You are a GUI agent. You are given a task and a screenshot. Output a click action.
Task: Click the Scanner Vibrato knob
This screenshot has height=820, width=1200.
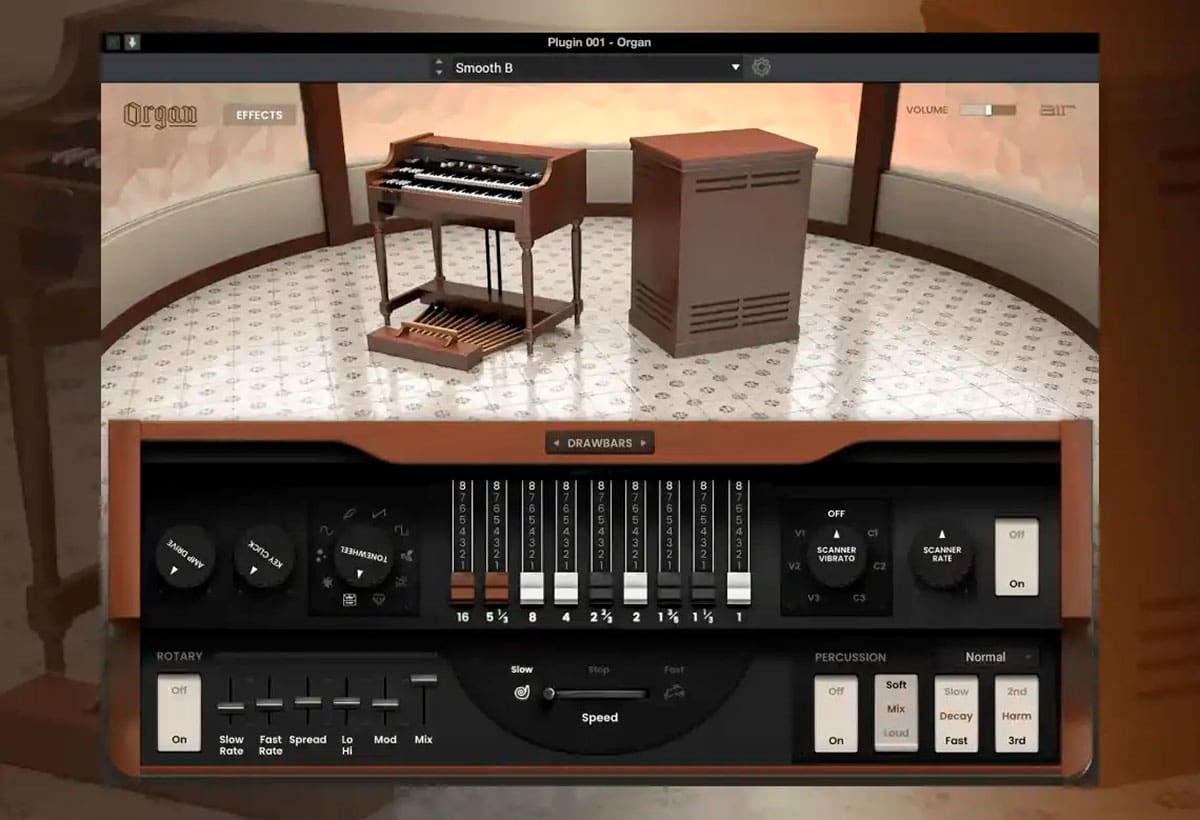click(836, 556)
